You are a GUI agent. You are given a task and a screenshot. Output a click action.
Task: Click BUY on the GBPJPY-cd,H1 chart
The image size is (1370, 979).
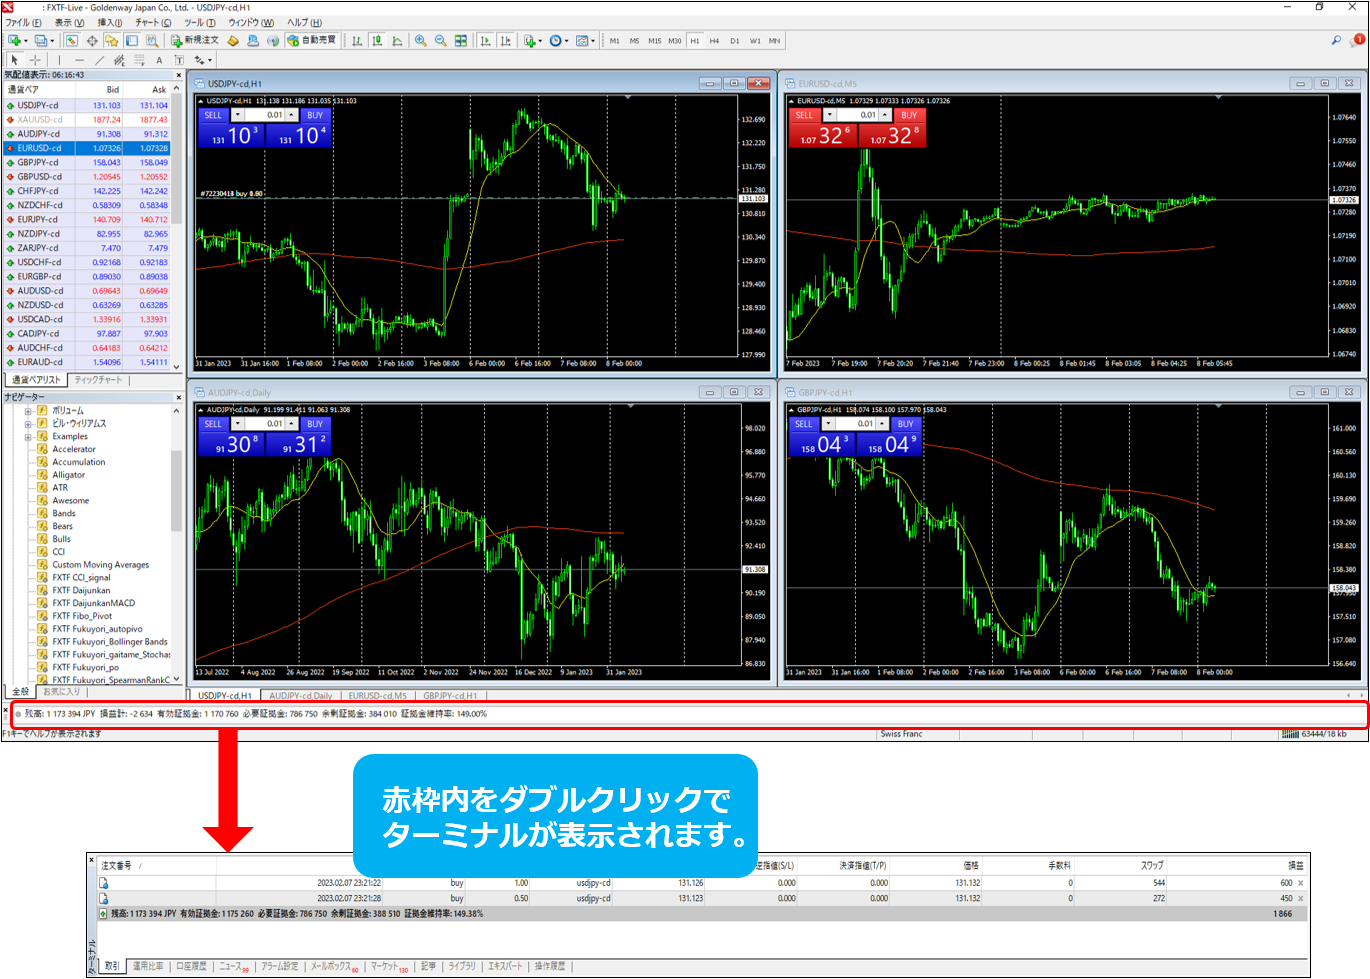click(905, 424)
